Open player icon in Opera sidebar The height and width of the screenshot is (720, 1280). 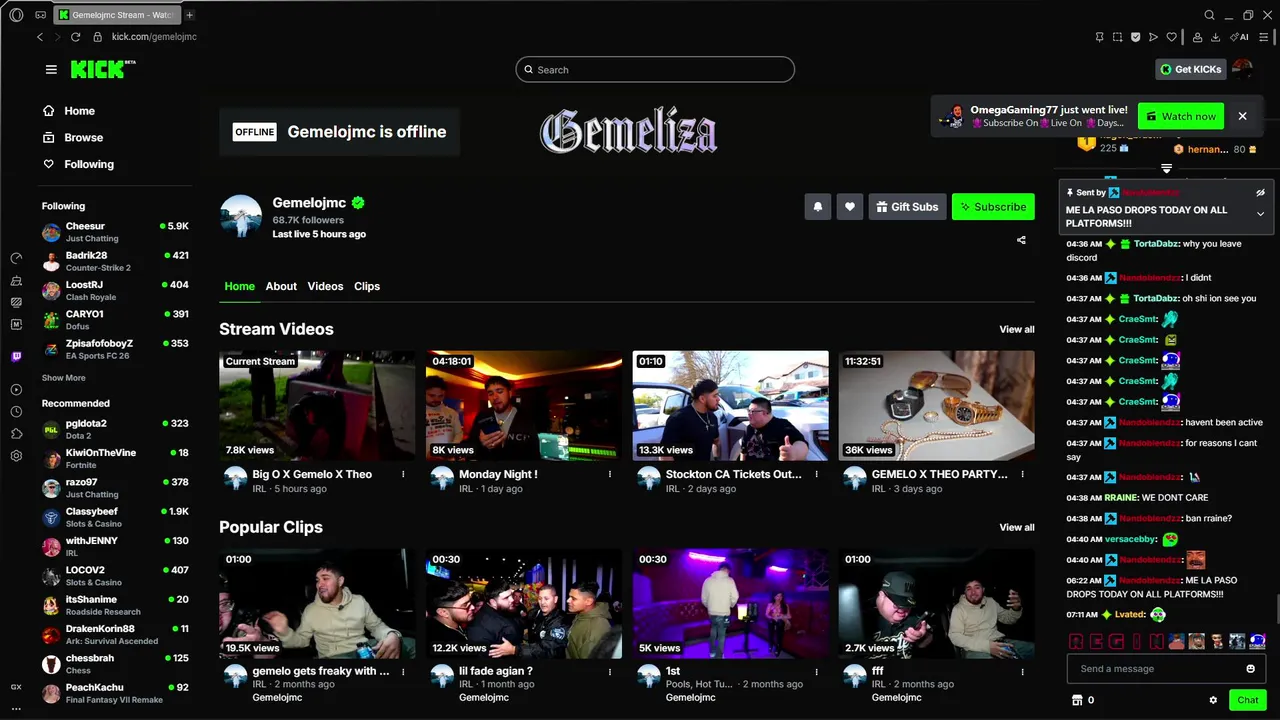(16, 390)
